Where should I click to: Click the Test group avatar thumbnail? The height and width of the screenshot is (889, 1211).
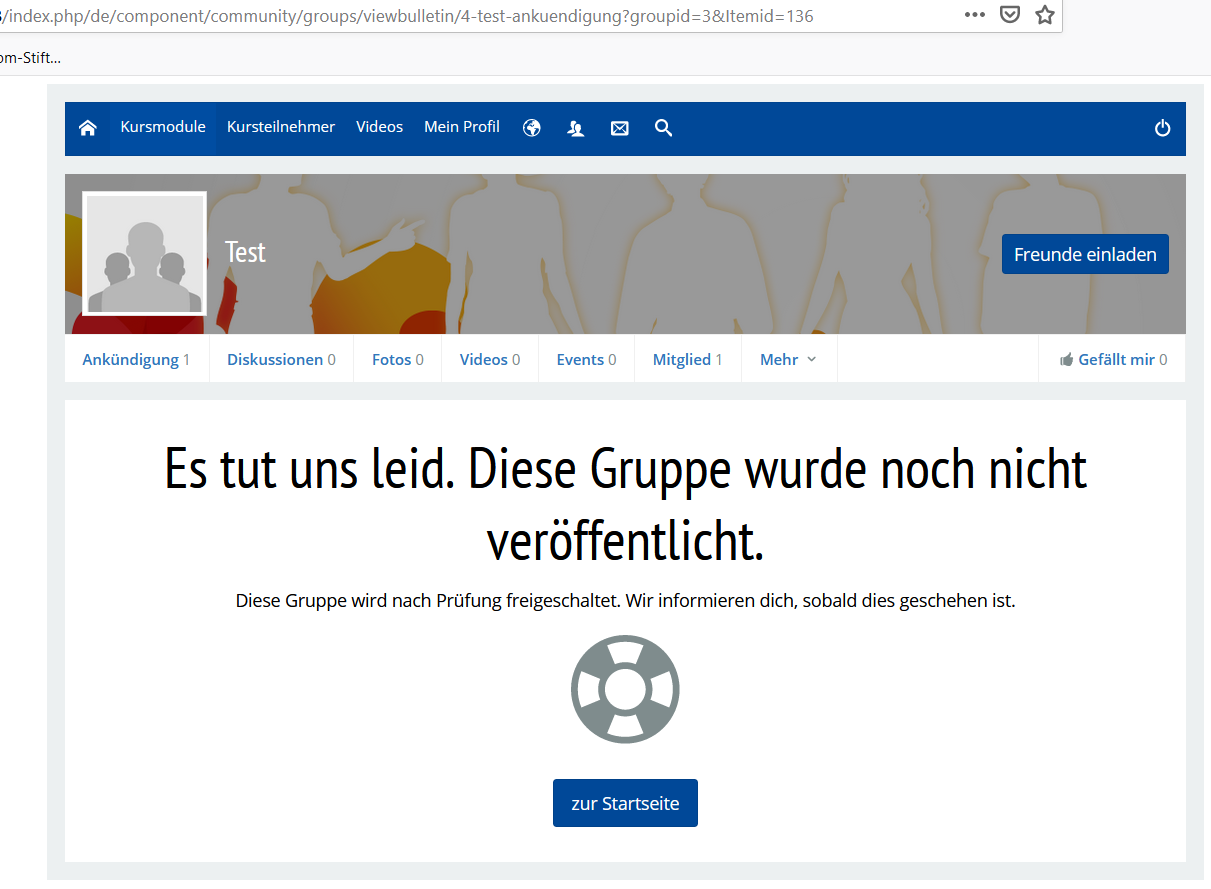(x=145, y=254)
